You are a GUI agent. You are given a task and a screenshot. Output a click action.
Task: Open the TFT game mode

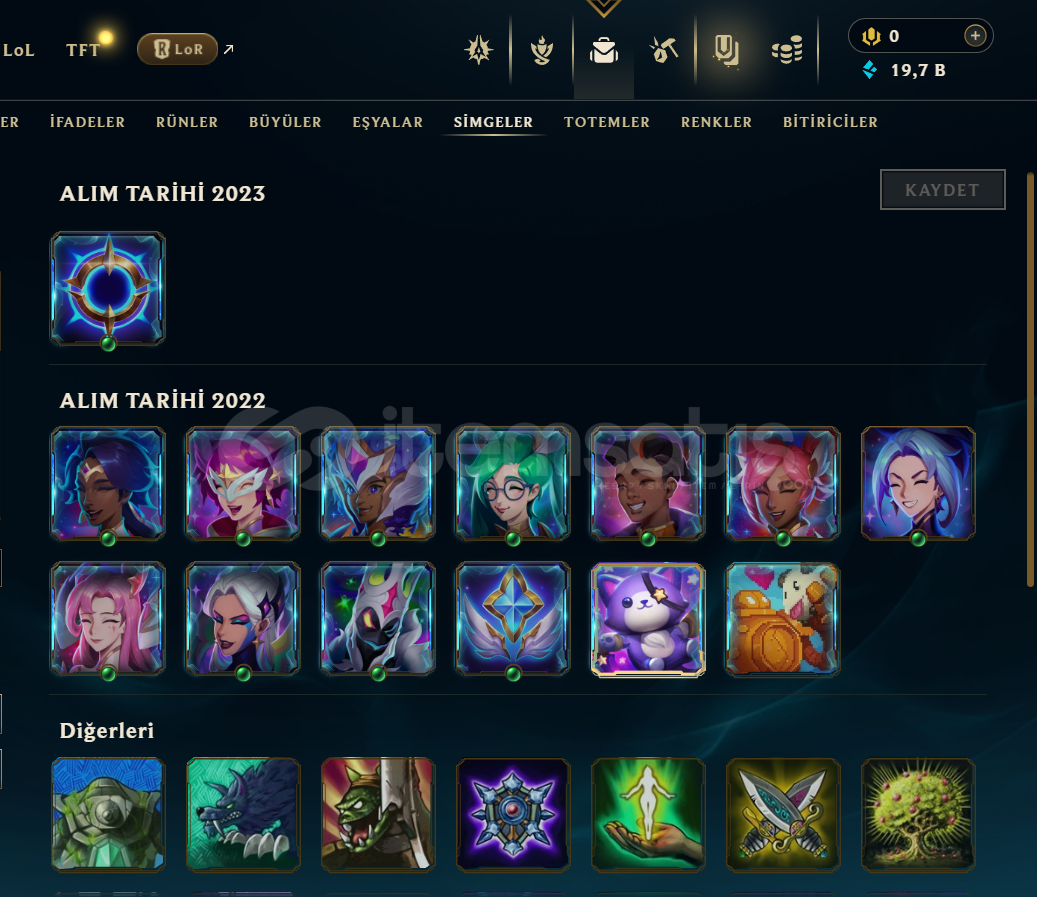(x=83, y=50)
